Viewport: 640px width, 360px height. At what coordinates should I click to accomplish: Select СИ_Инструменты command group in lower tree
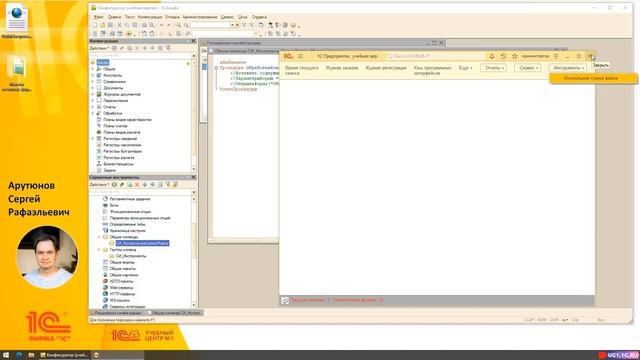[x=131, y=256]
